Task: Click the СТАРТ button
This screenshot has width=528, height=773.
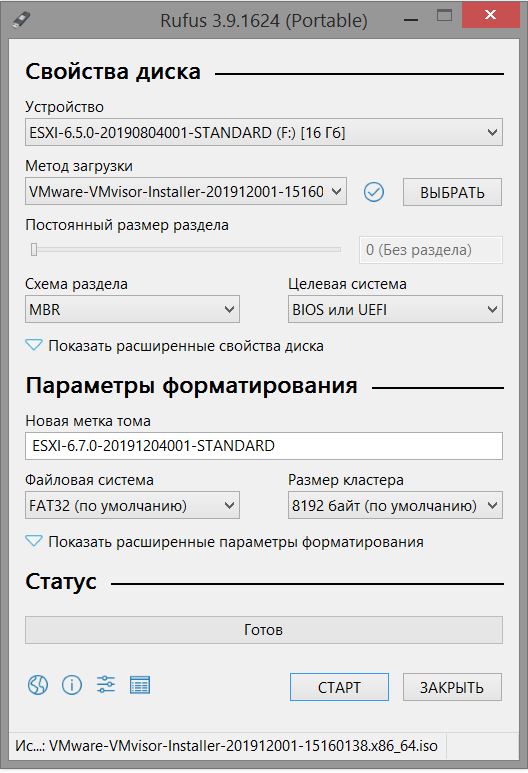Action: [339, 687]
